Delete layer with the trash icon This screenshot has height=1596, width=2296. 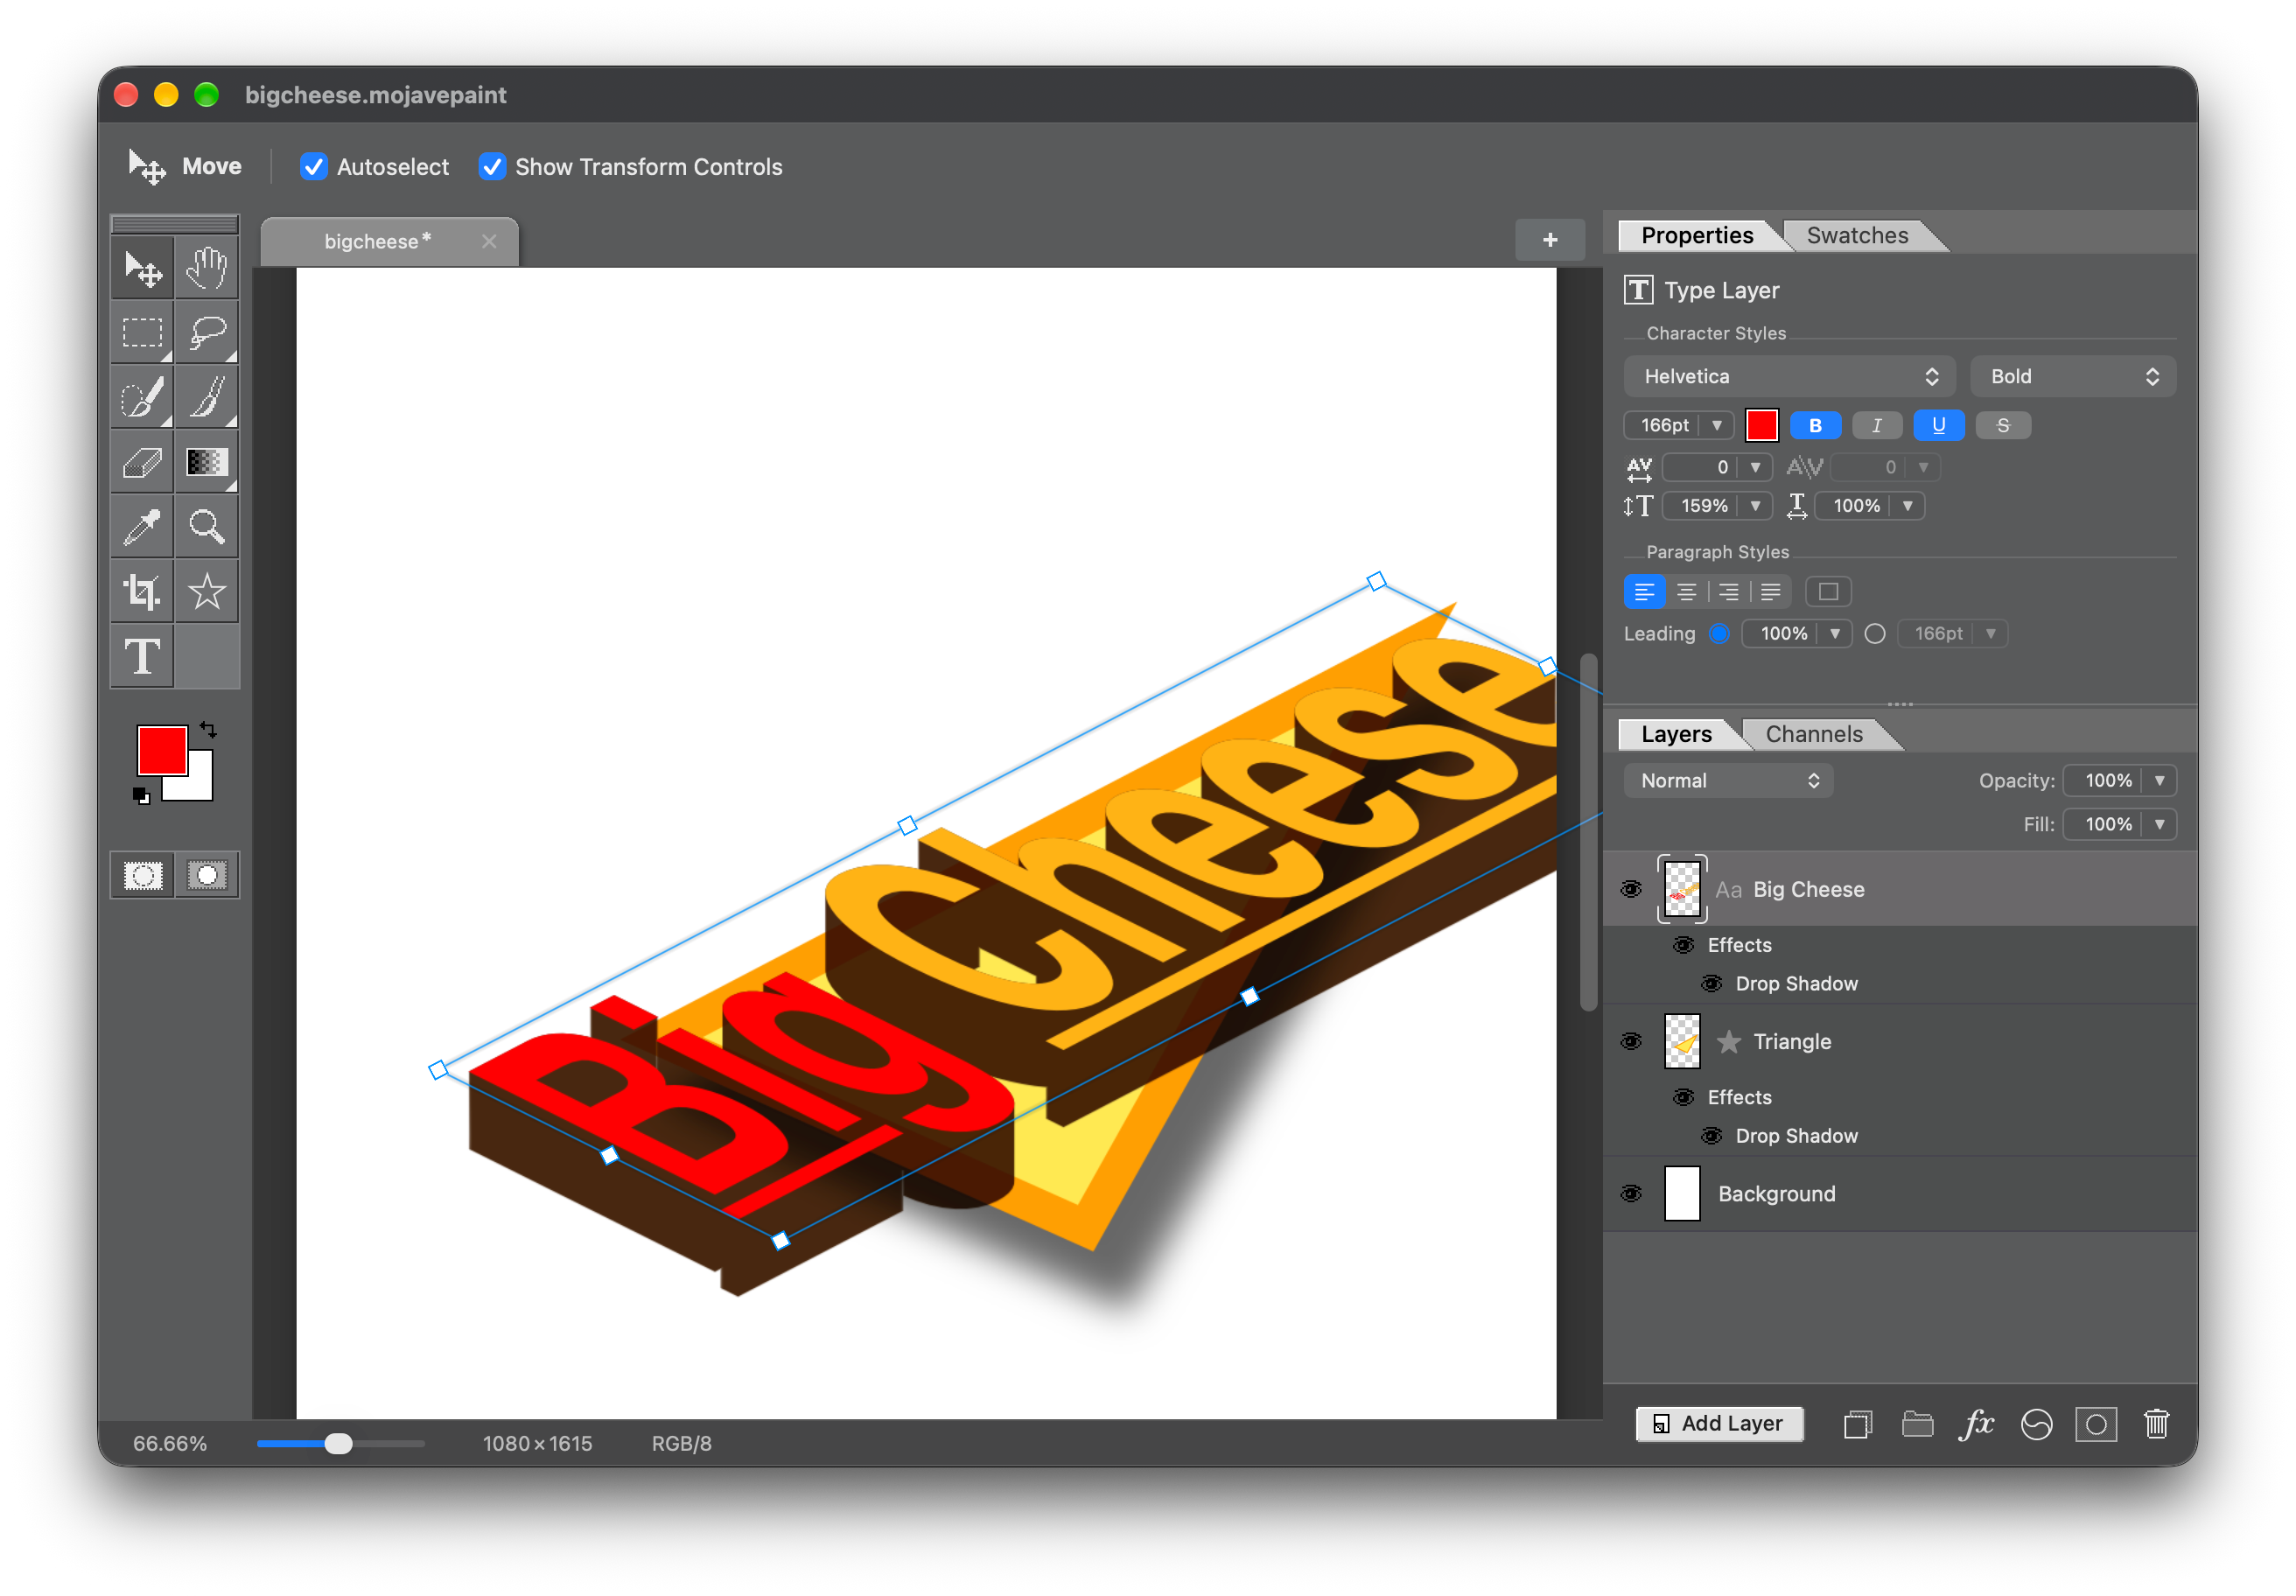[x=2156, y=1424]
